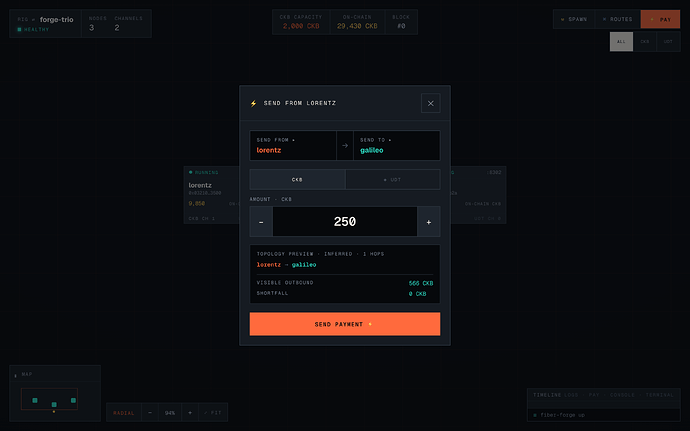Open the Spawn menu in top toolbar

coord(574,19)
